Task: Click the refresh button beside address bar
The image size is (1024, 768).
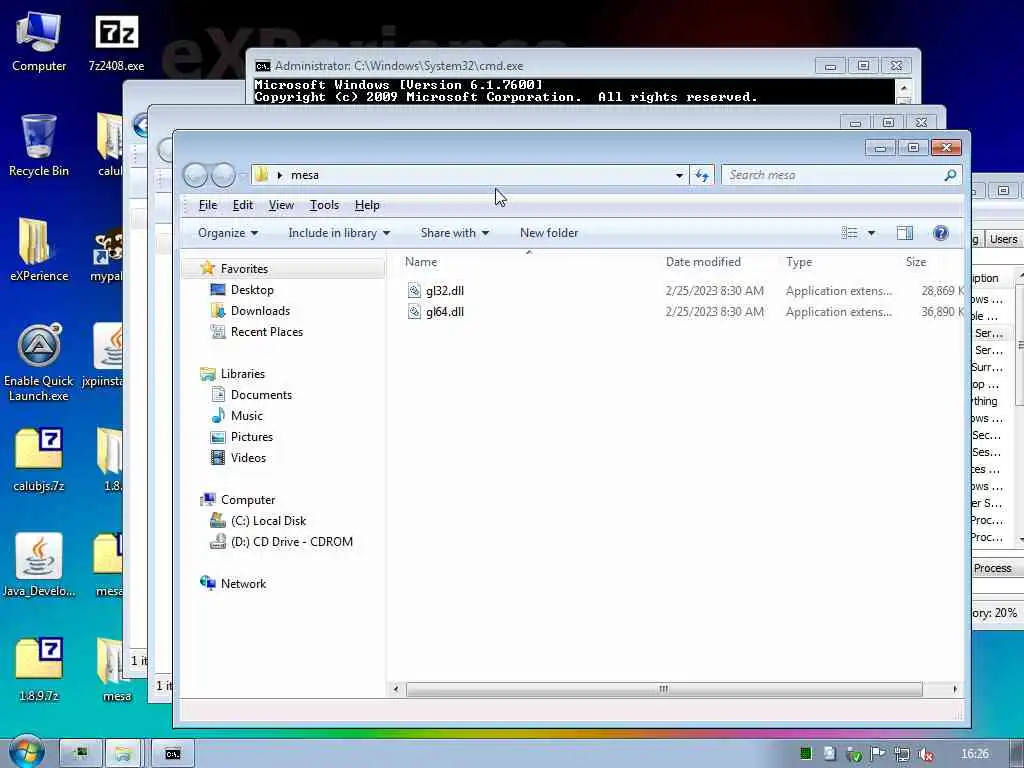Action: point(702,175)
